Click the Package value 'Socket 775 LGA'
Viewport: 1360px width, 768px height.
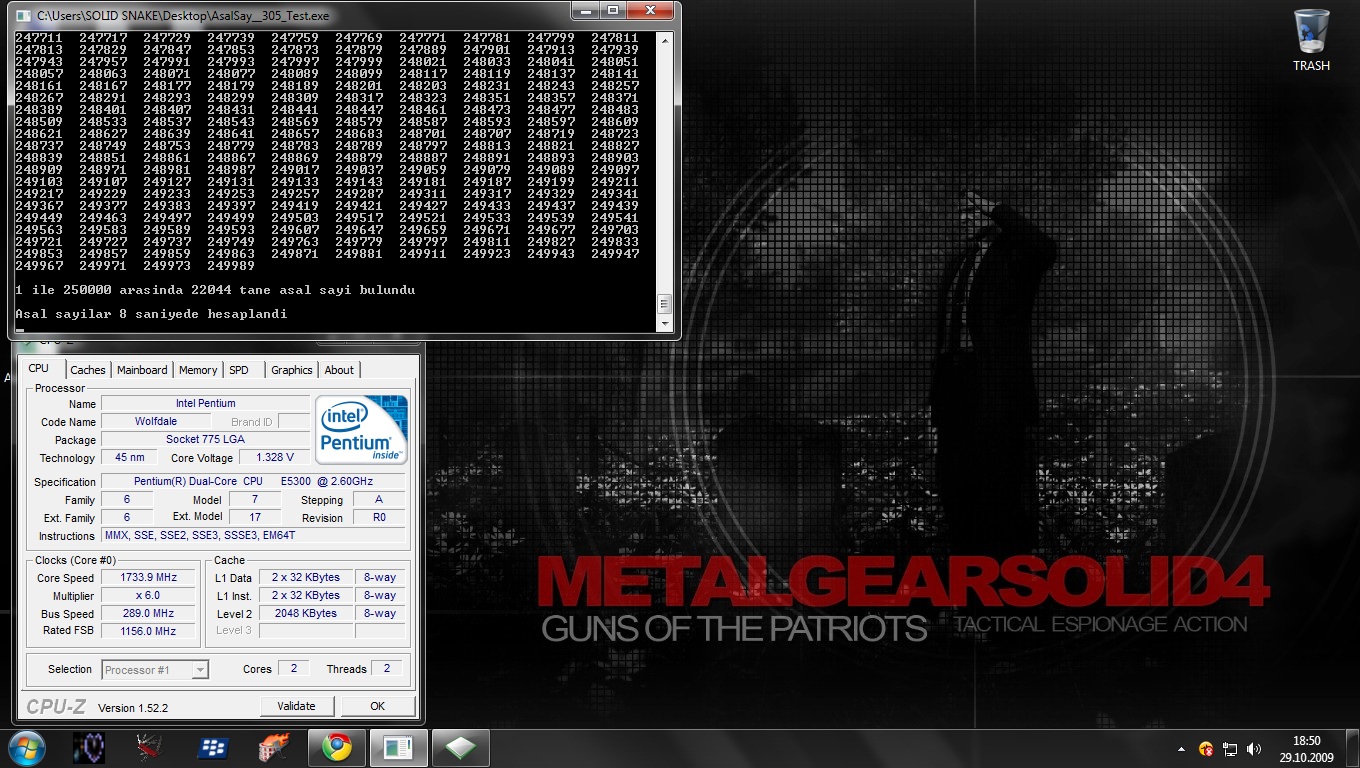(x=205, y=440)
